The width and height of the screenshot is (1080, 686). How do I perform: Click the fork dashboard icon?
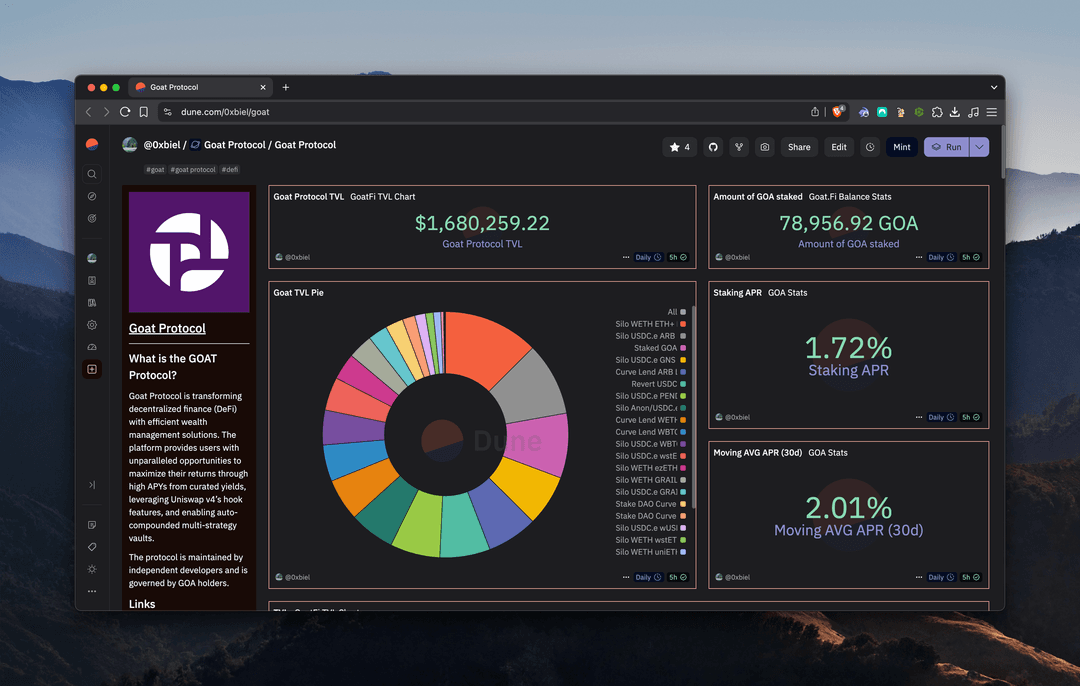click(739, 147)
